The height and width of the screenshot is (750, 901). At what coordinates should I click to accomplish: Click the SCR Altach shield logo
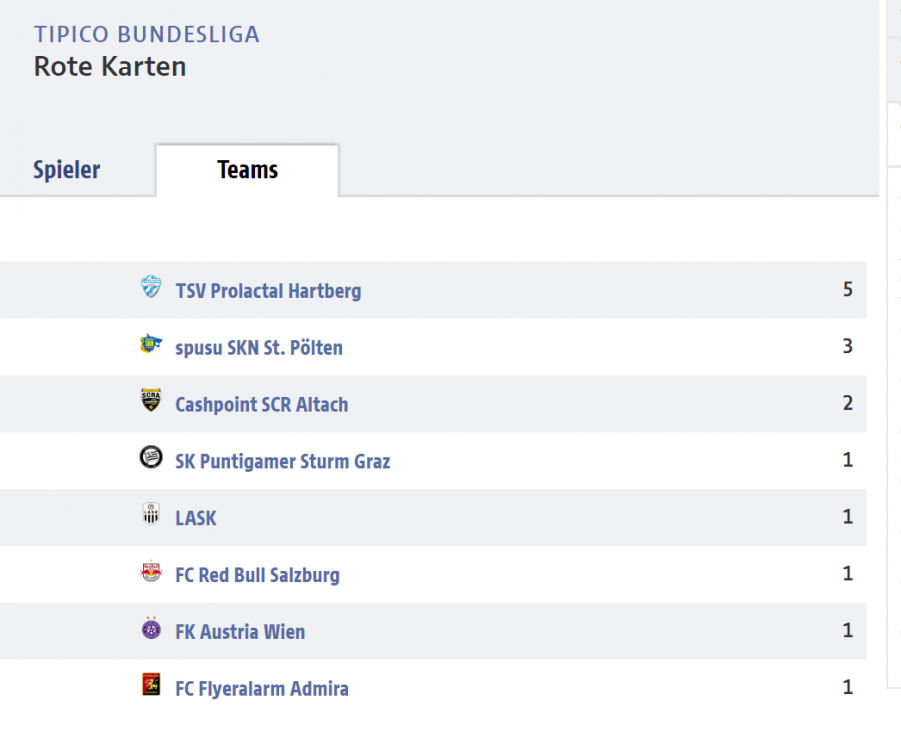coord(151,400)
